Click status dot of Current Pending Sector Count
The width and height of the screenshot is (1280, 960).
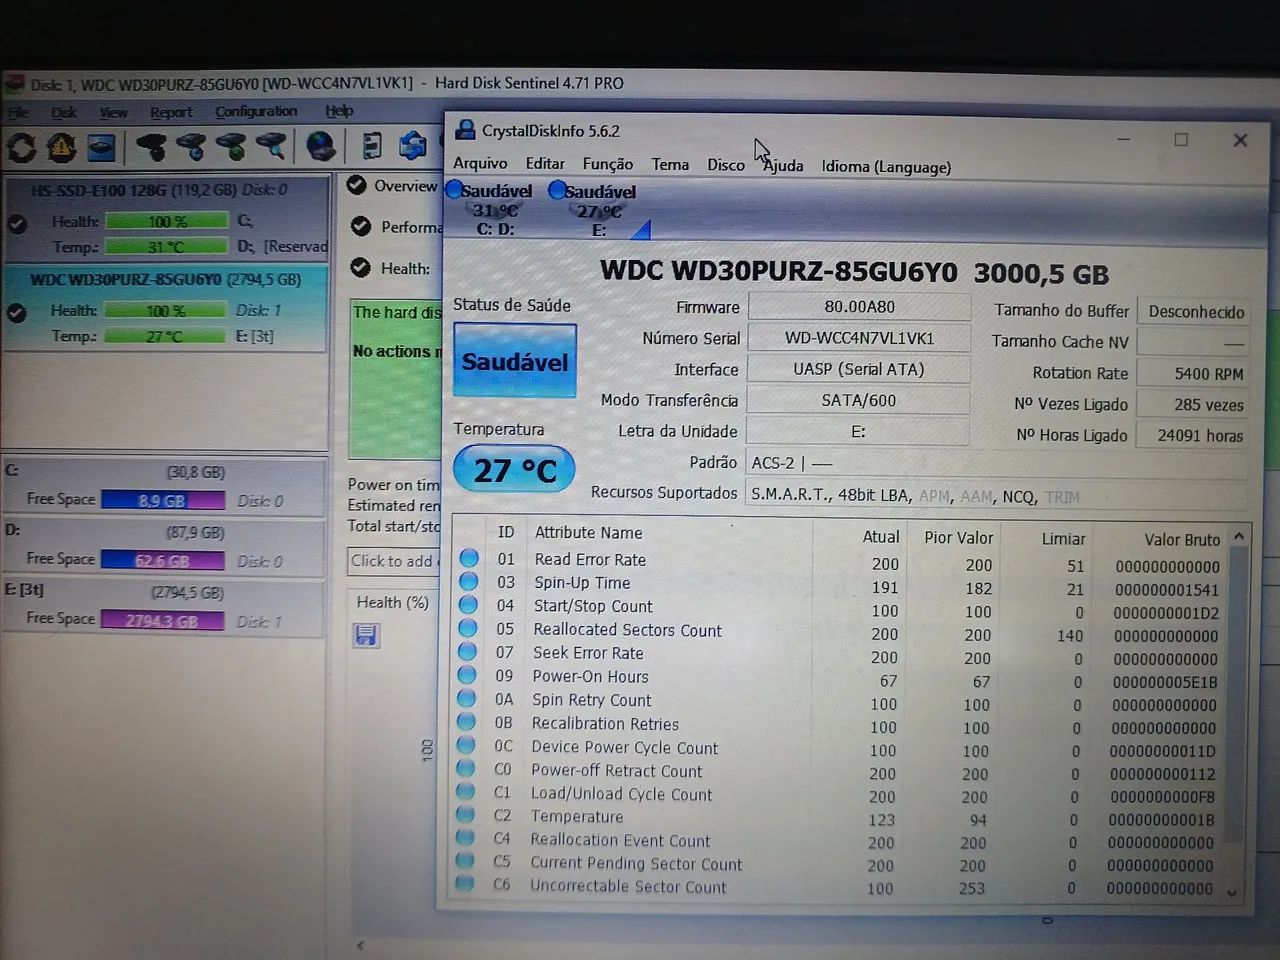pyautogui.click(x=464, y=861)
